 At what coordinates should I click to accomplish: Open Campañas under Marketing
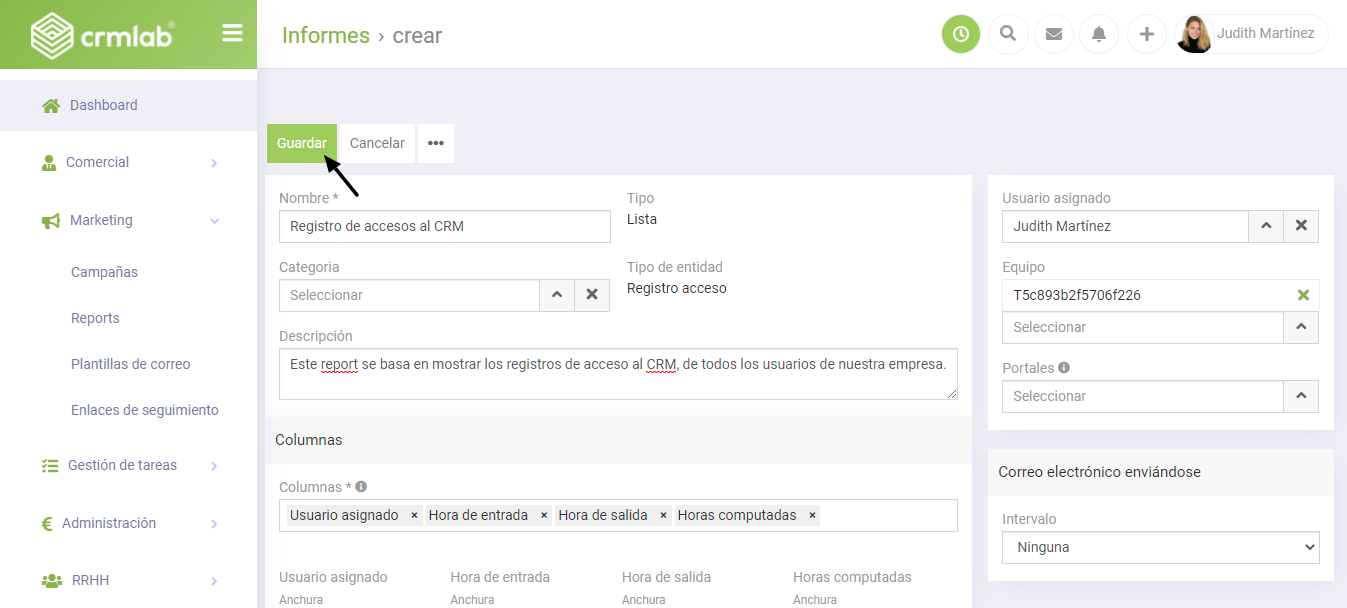pyautogui.click(x=104, y=272)
